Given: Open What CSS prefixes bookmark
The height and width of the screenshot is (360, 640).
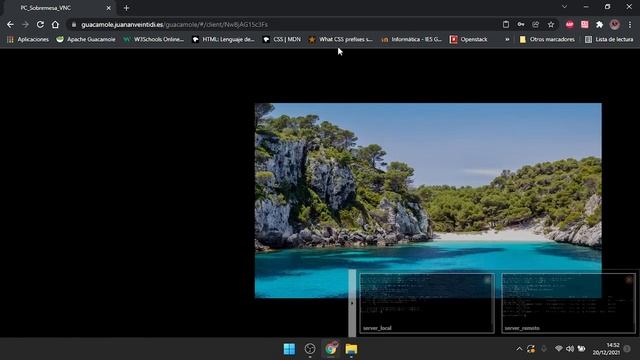Looking at the screenshot, I should [x=340, y=39].
